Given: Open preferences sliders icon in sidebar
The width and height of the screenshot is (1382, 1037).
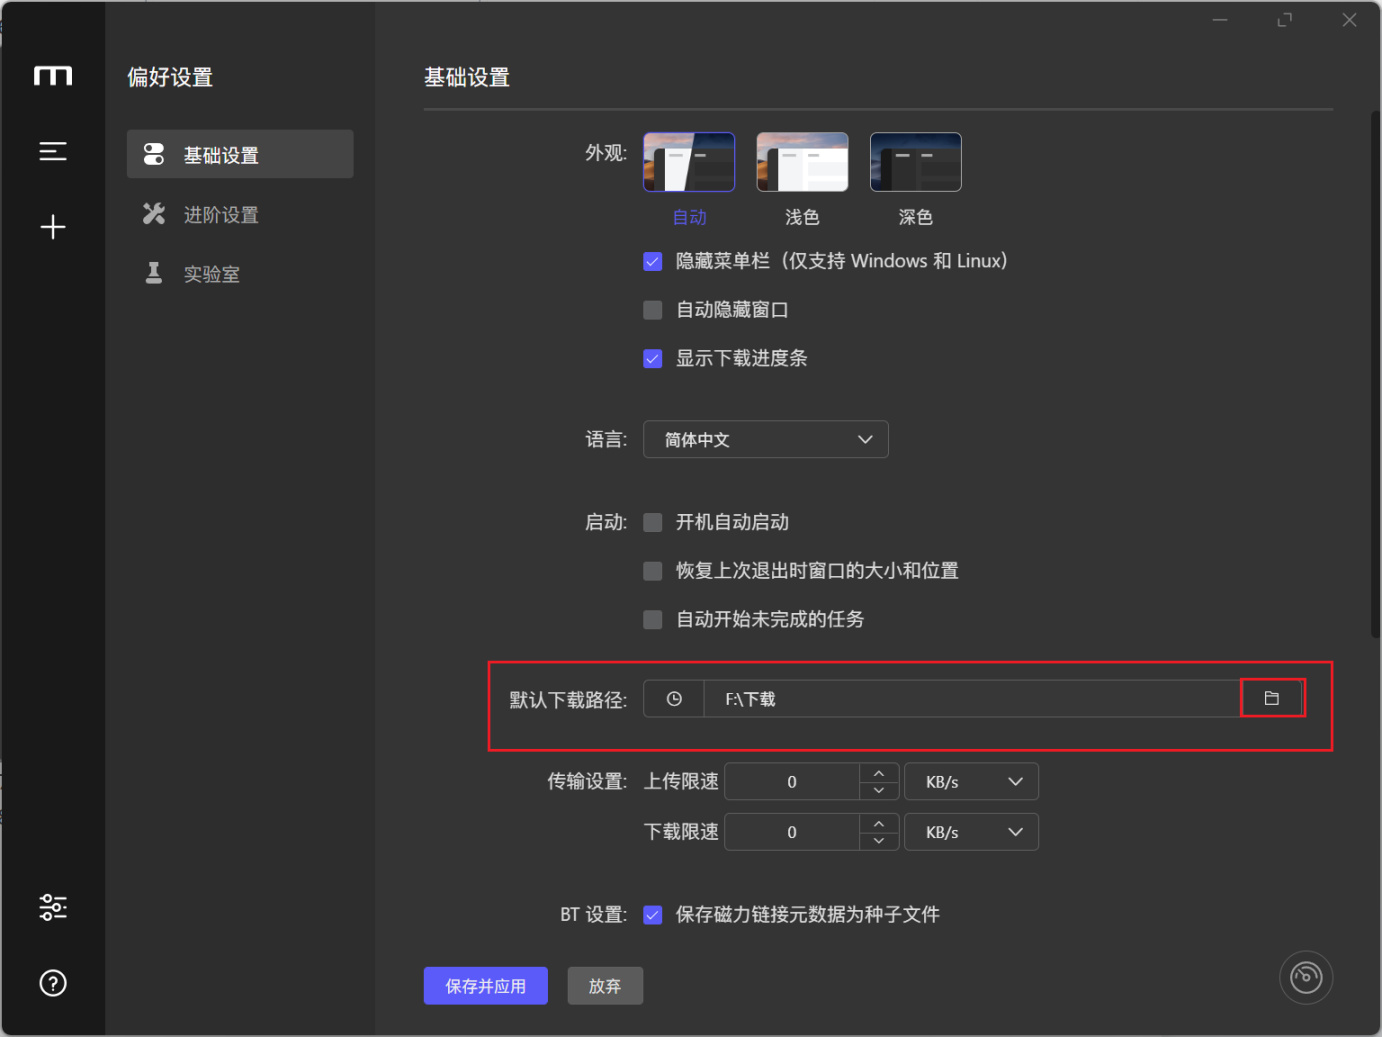Looking at the screenshot, I should click(x=53, y=907).
